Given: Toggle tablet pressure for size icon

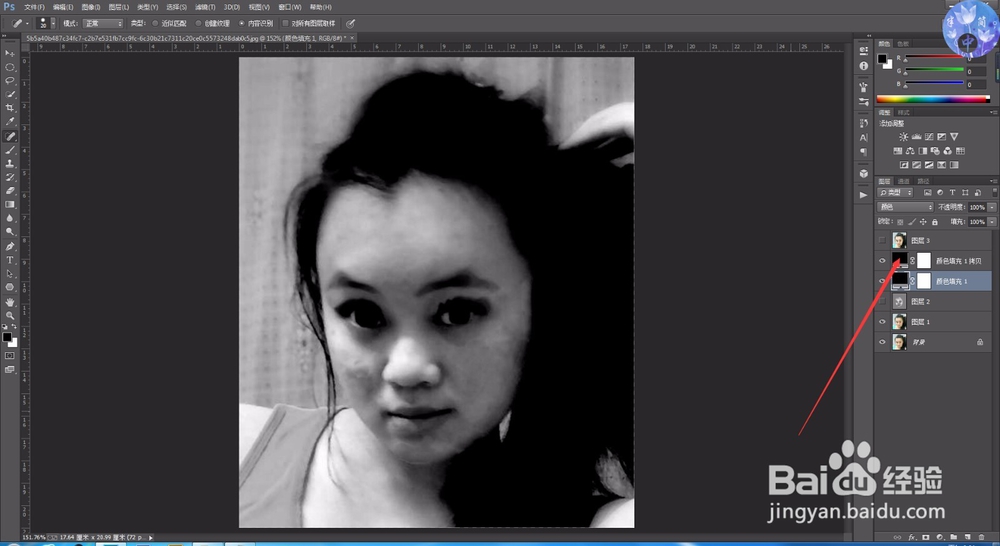Looking at the screenshot, I should point(350,24).
